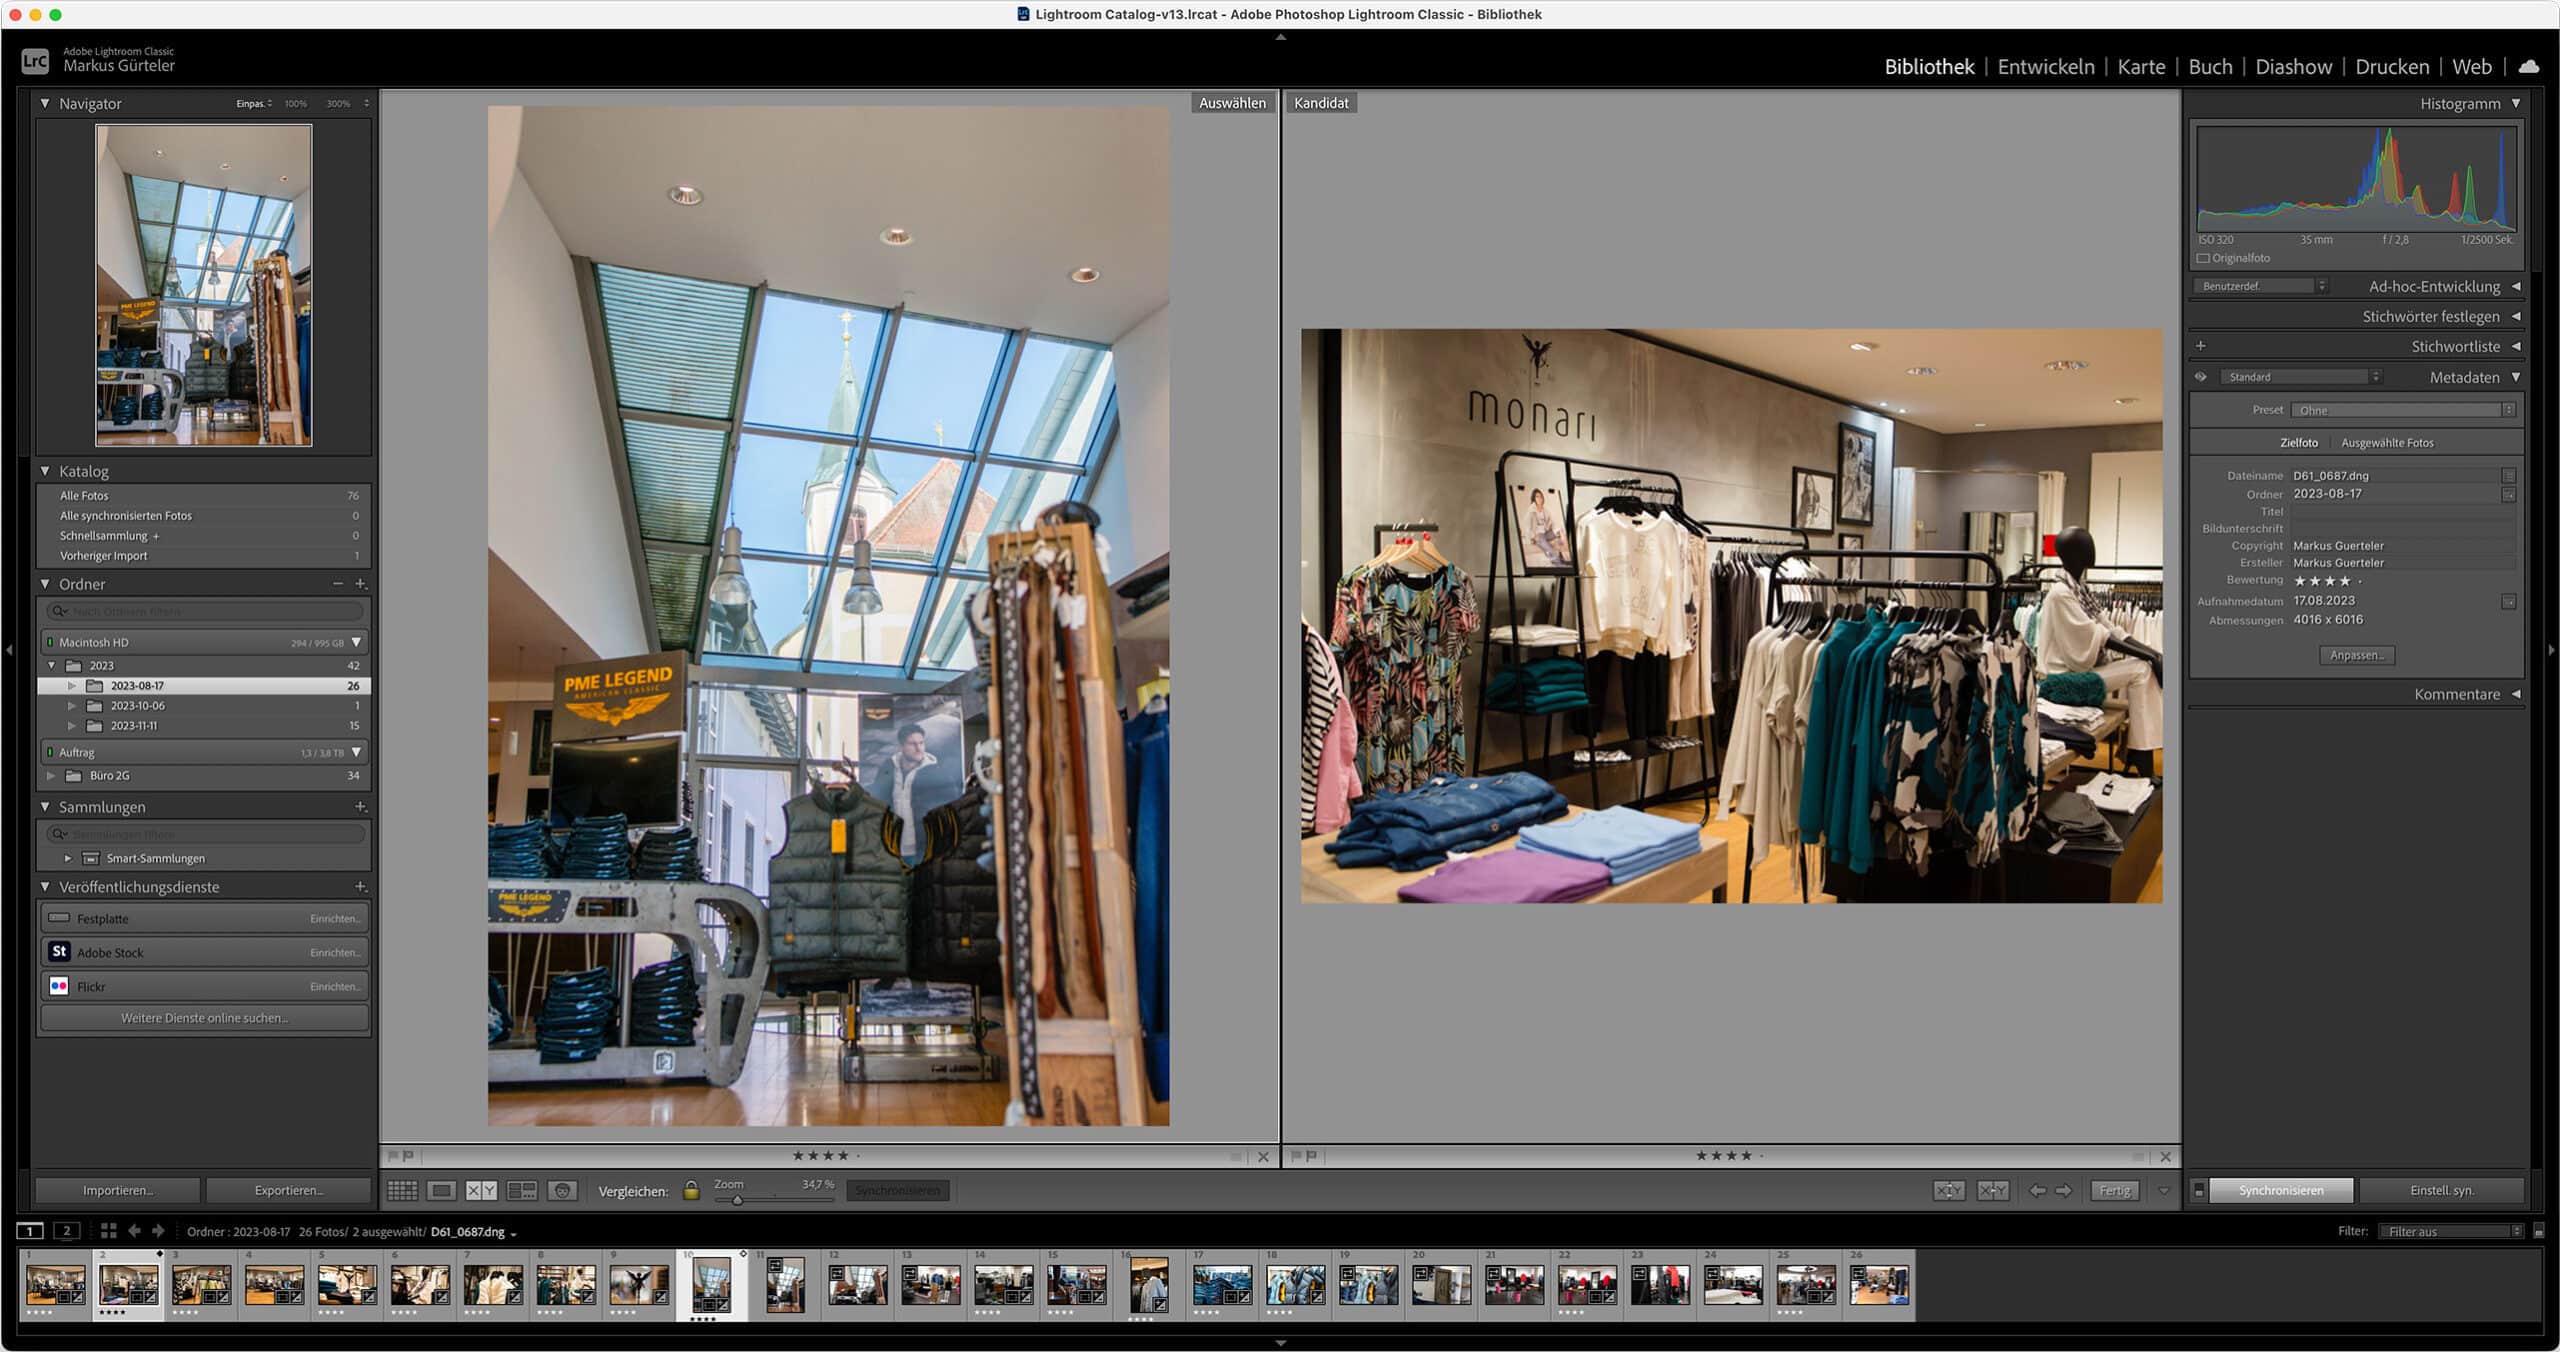Expand the 2023-08-17 folder triangle
Screen dimensions: 2560x1352
(x=71, y=686)
